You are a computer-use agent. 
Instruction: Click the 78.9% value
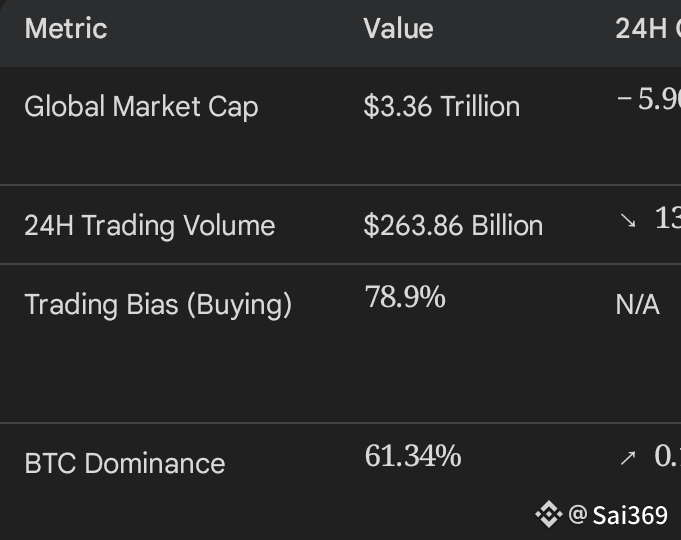[405, 297]
